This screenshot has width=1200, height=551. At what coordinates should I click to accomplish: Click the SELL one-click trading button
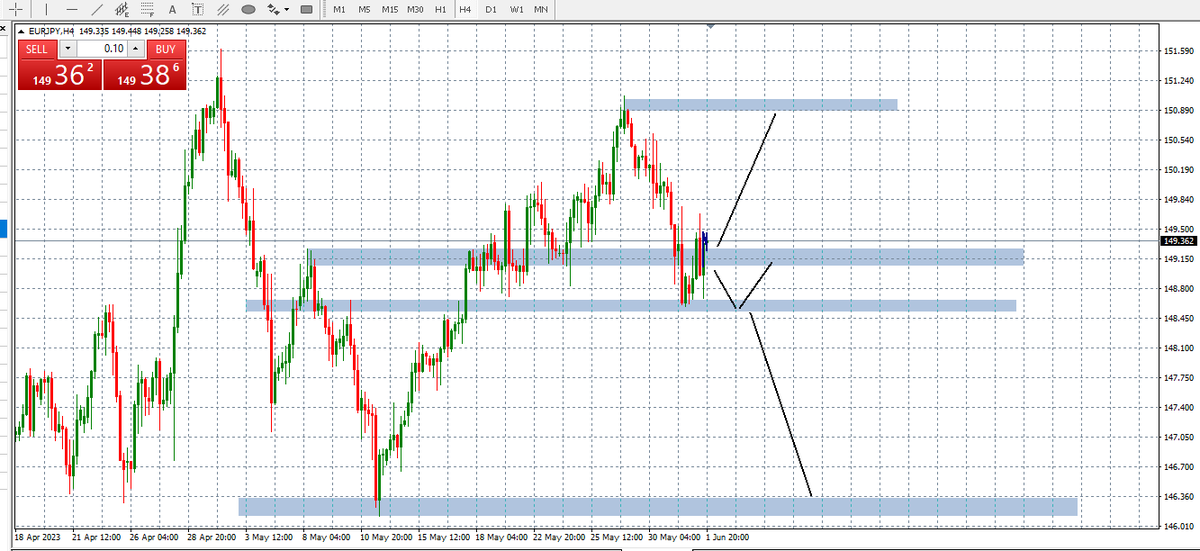tap(37, 49)
